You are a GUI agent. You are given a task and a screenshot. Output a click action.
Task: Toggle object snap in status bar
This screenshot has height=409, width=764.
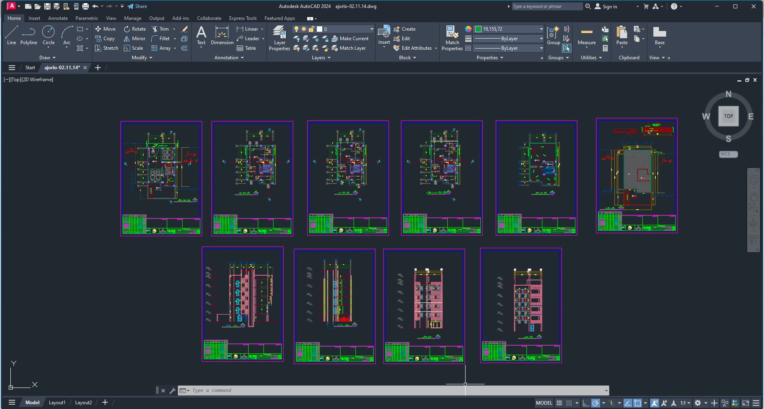(637, 403)
